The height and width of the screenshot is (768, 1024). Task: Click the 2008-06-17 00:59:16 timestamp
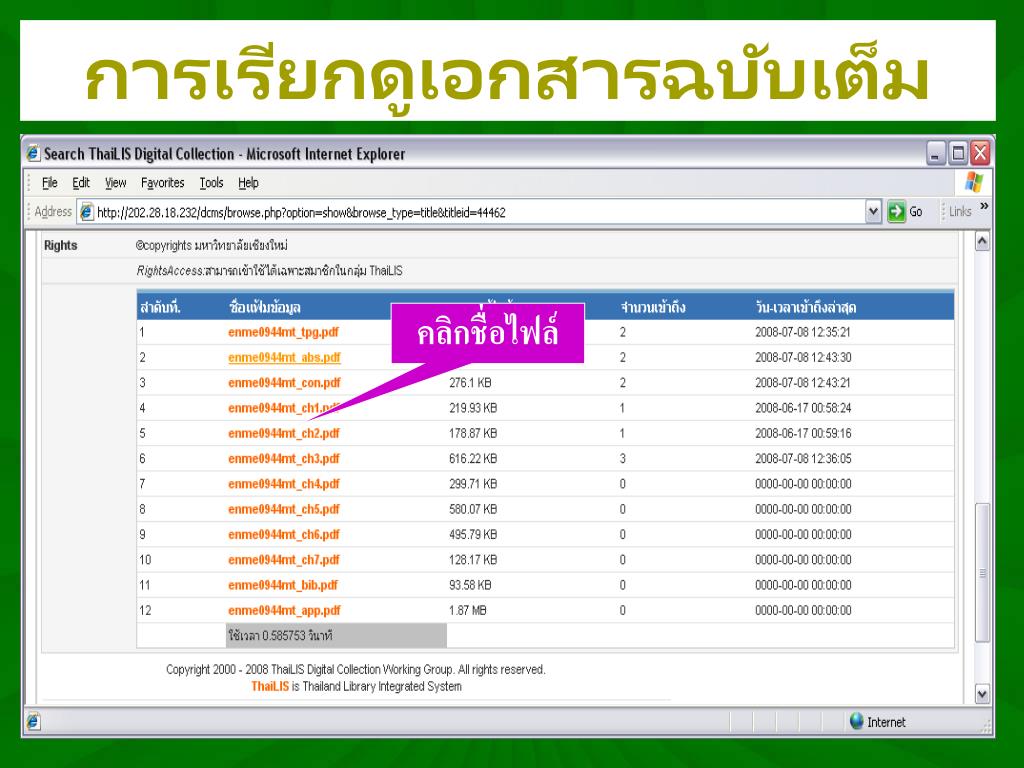[803, 433]
